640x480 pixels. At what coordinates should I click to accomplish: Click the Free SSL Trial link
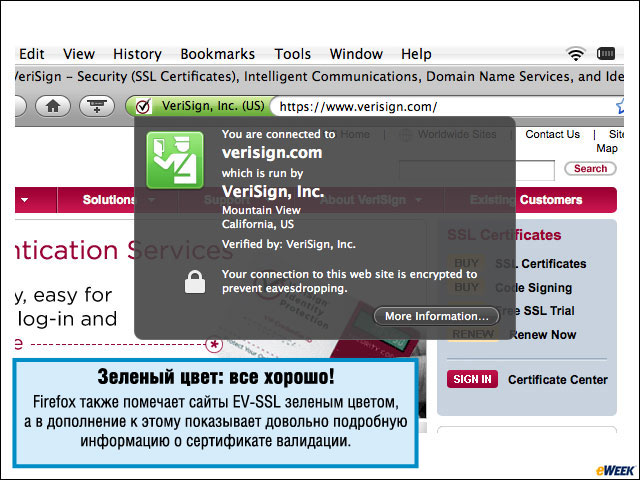coord(534,311)
